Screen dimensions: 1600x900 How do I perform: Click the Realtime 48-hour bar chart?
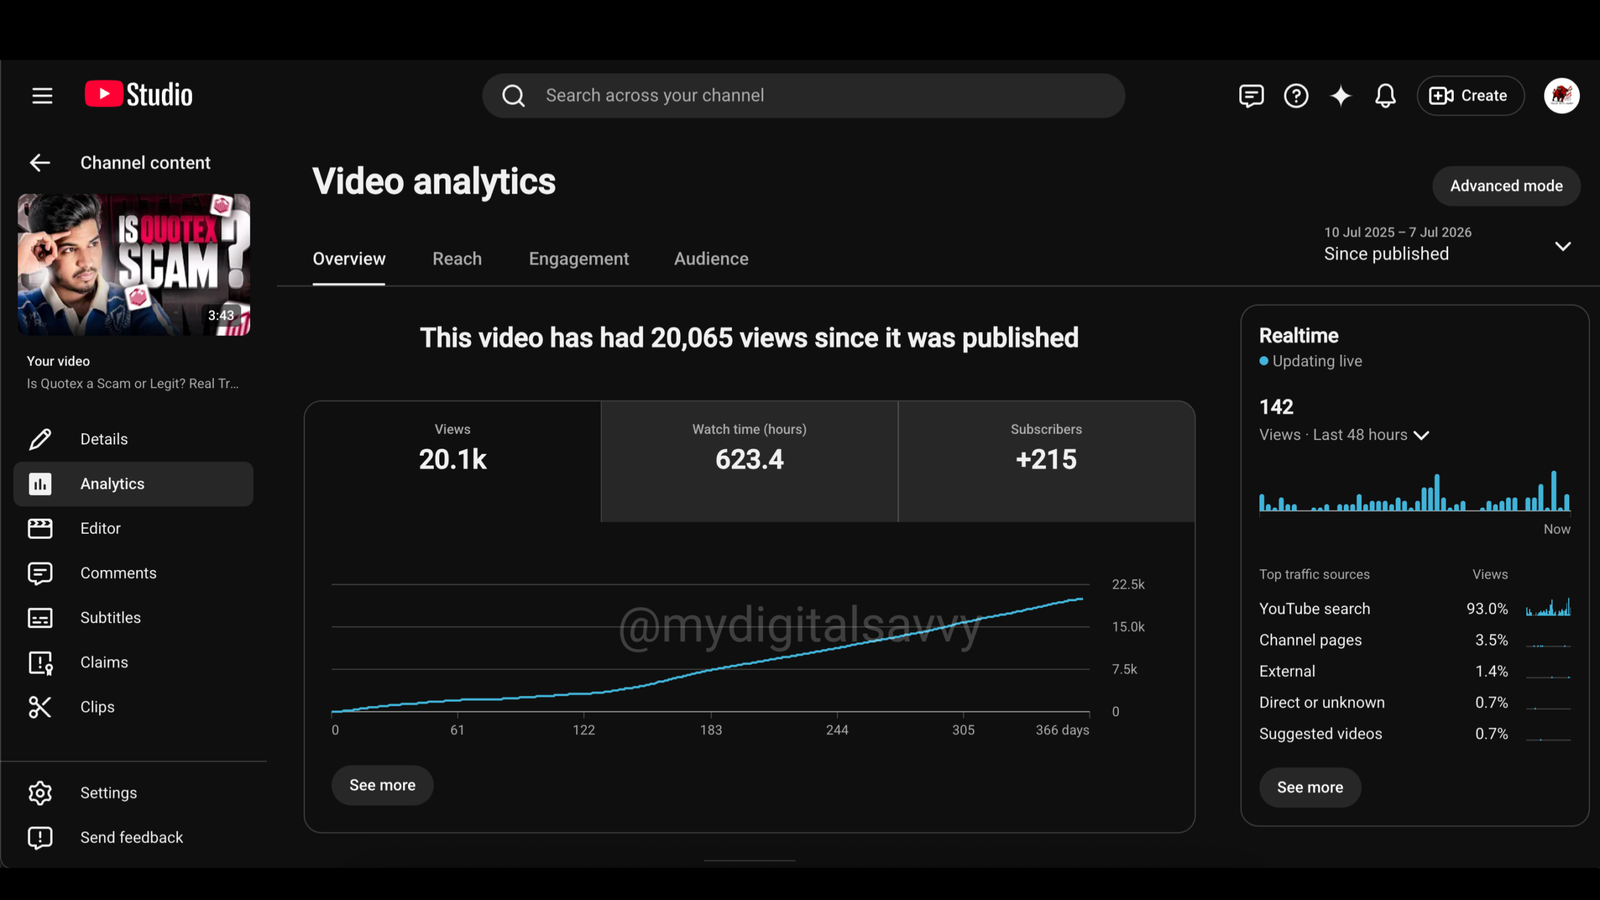pos(1415,491)
